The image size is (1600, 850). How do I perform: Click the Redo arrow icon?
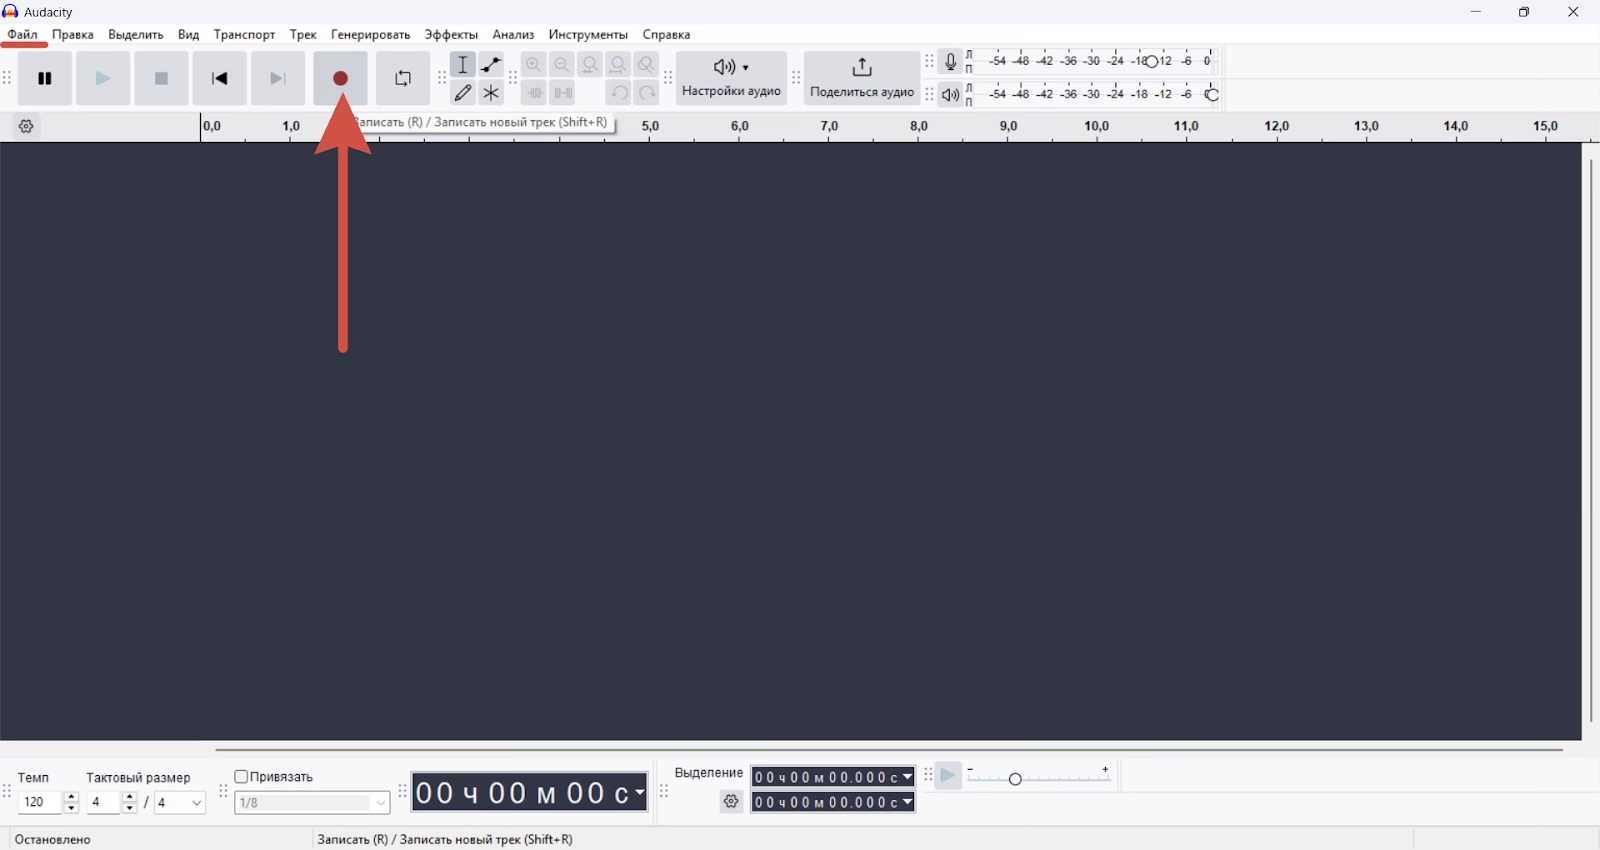coord(647,93)
